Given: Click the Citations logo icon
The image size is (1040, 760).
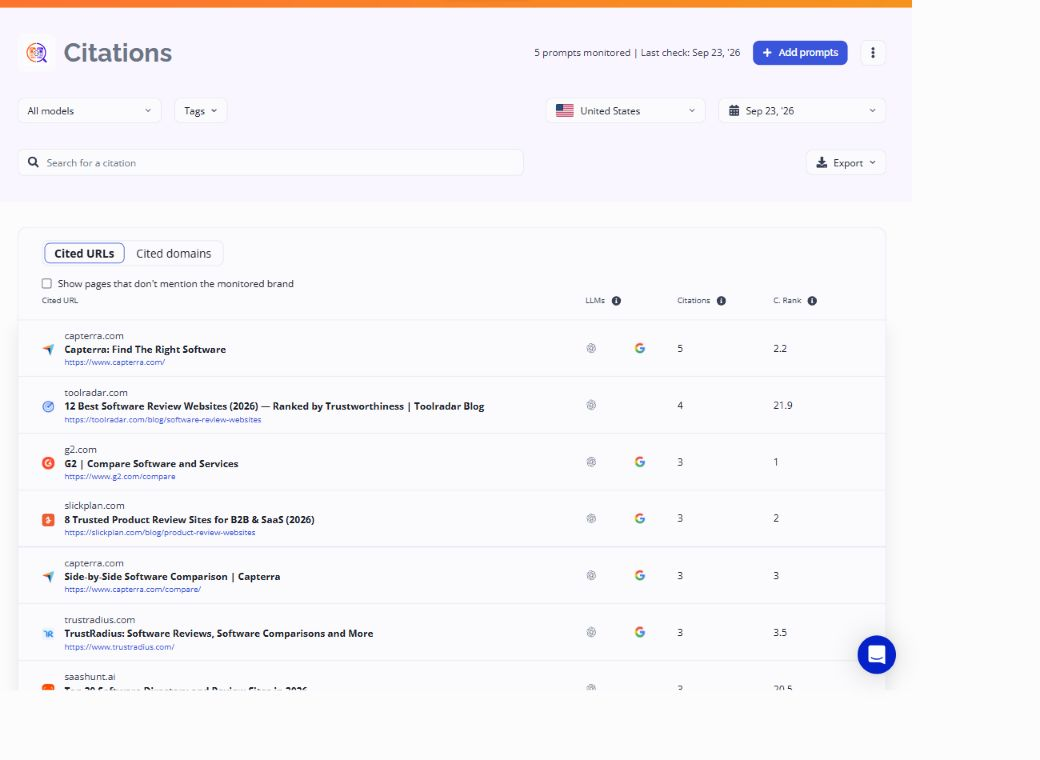Looking at the screenshot, I should pos(36,52).
